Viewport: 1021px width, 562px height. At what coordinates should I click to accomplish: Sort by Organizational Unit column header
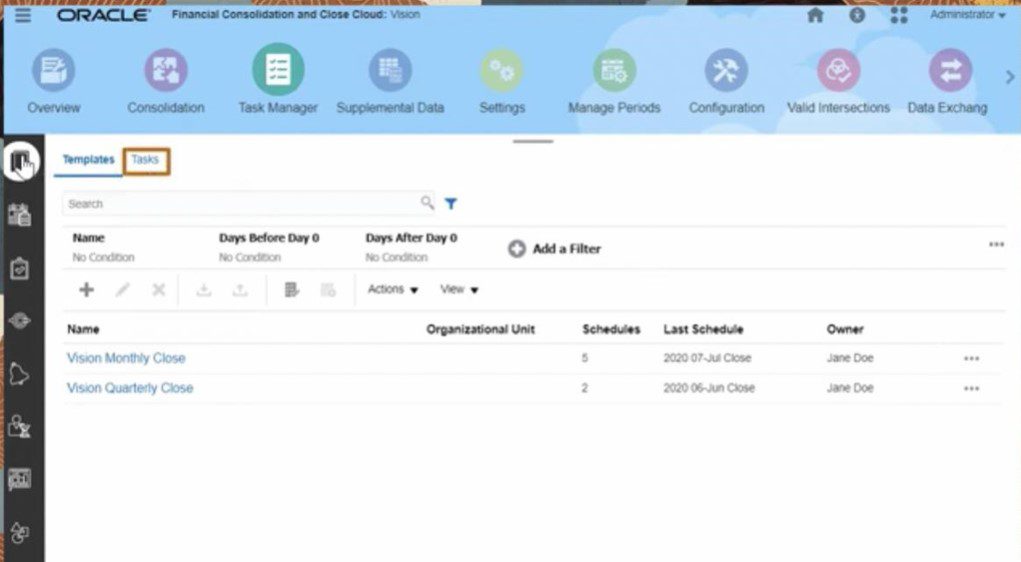(x=481, y=330)
